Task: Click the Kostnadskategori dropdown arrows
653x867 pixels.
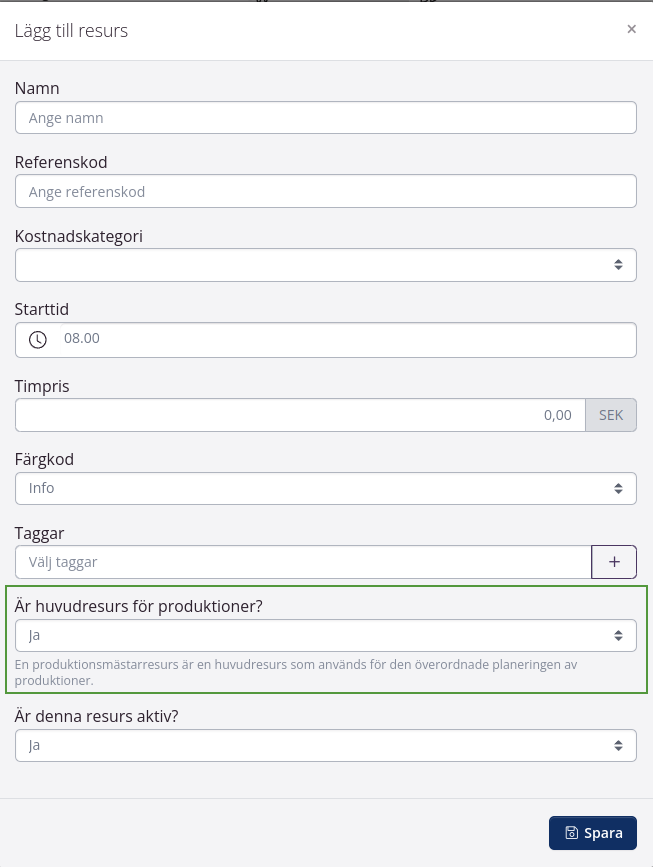Action: point(618,265)
